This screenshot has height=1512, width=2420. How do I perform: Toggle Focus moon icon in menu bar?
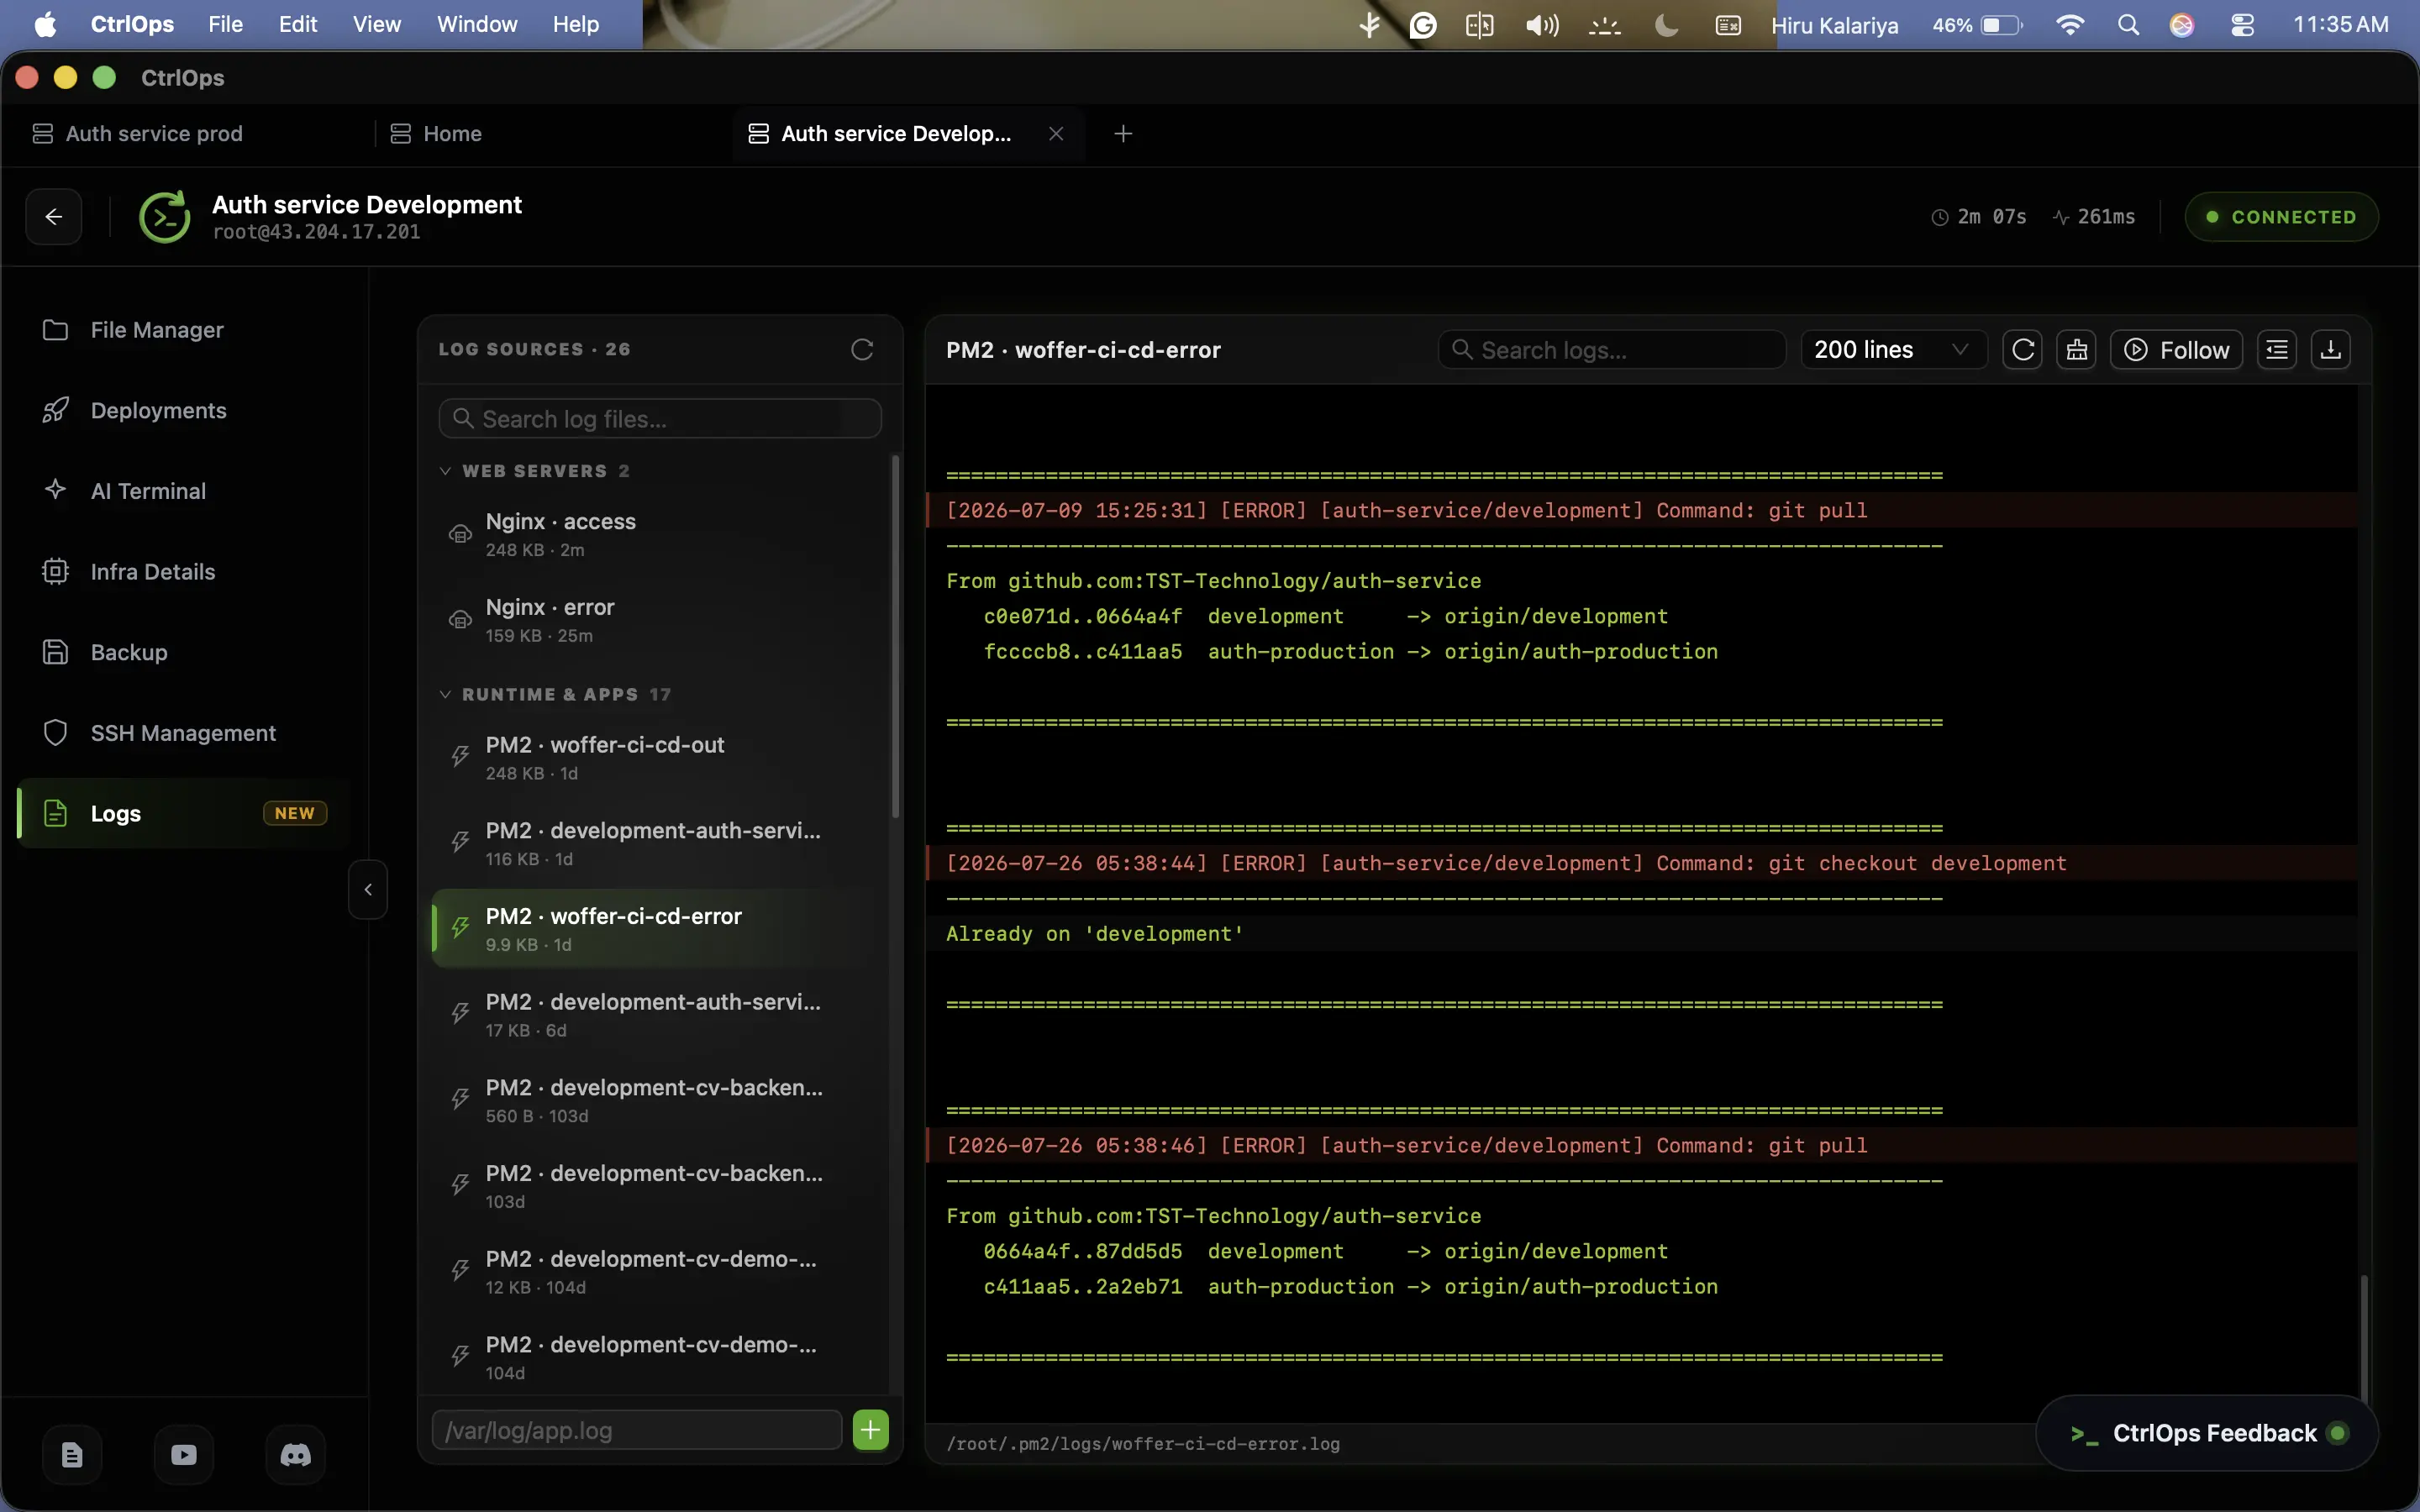(1667, 25)
